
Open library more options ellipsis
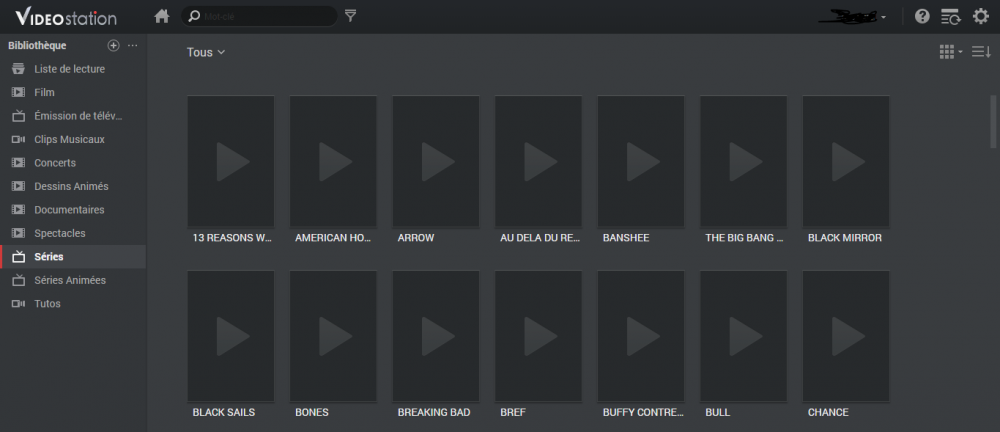point(133,45)
